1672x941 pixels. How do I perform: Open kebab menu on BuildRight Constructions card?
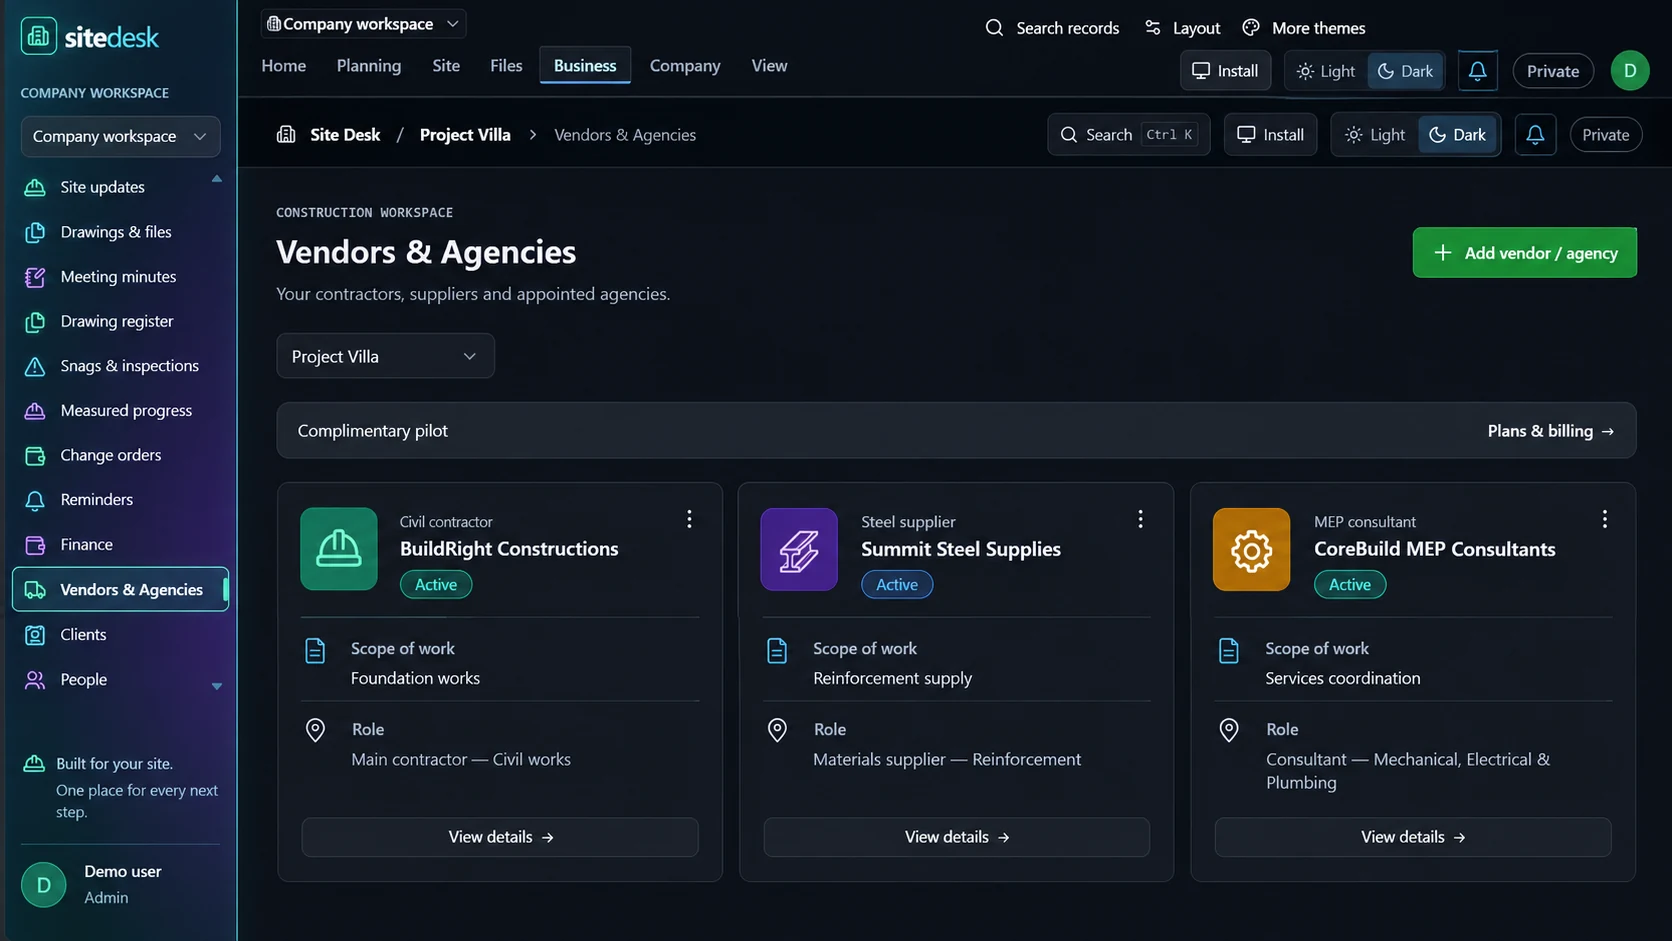click(x=689, y=519)
